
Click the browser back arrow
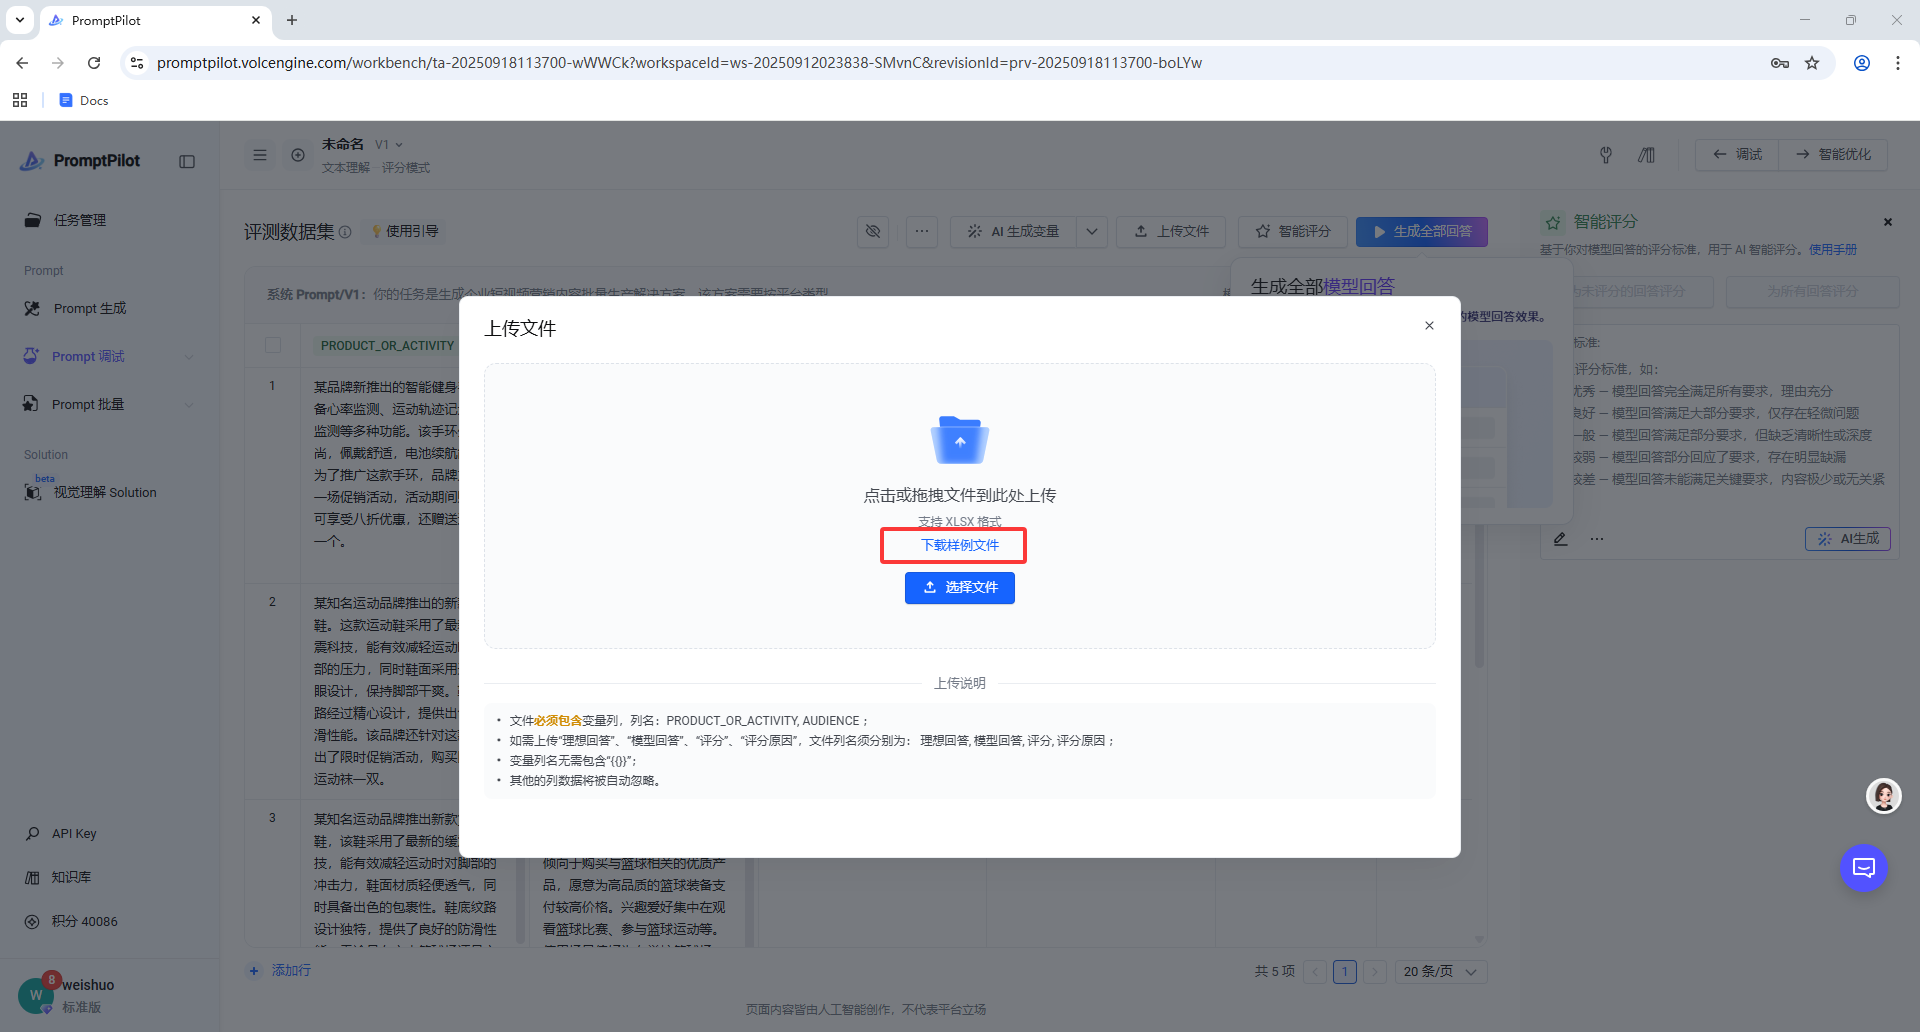(22, 63)
